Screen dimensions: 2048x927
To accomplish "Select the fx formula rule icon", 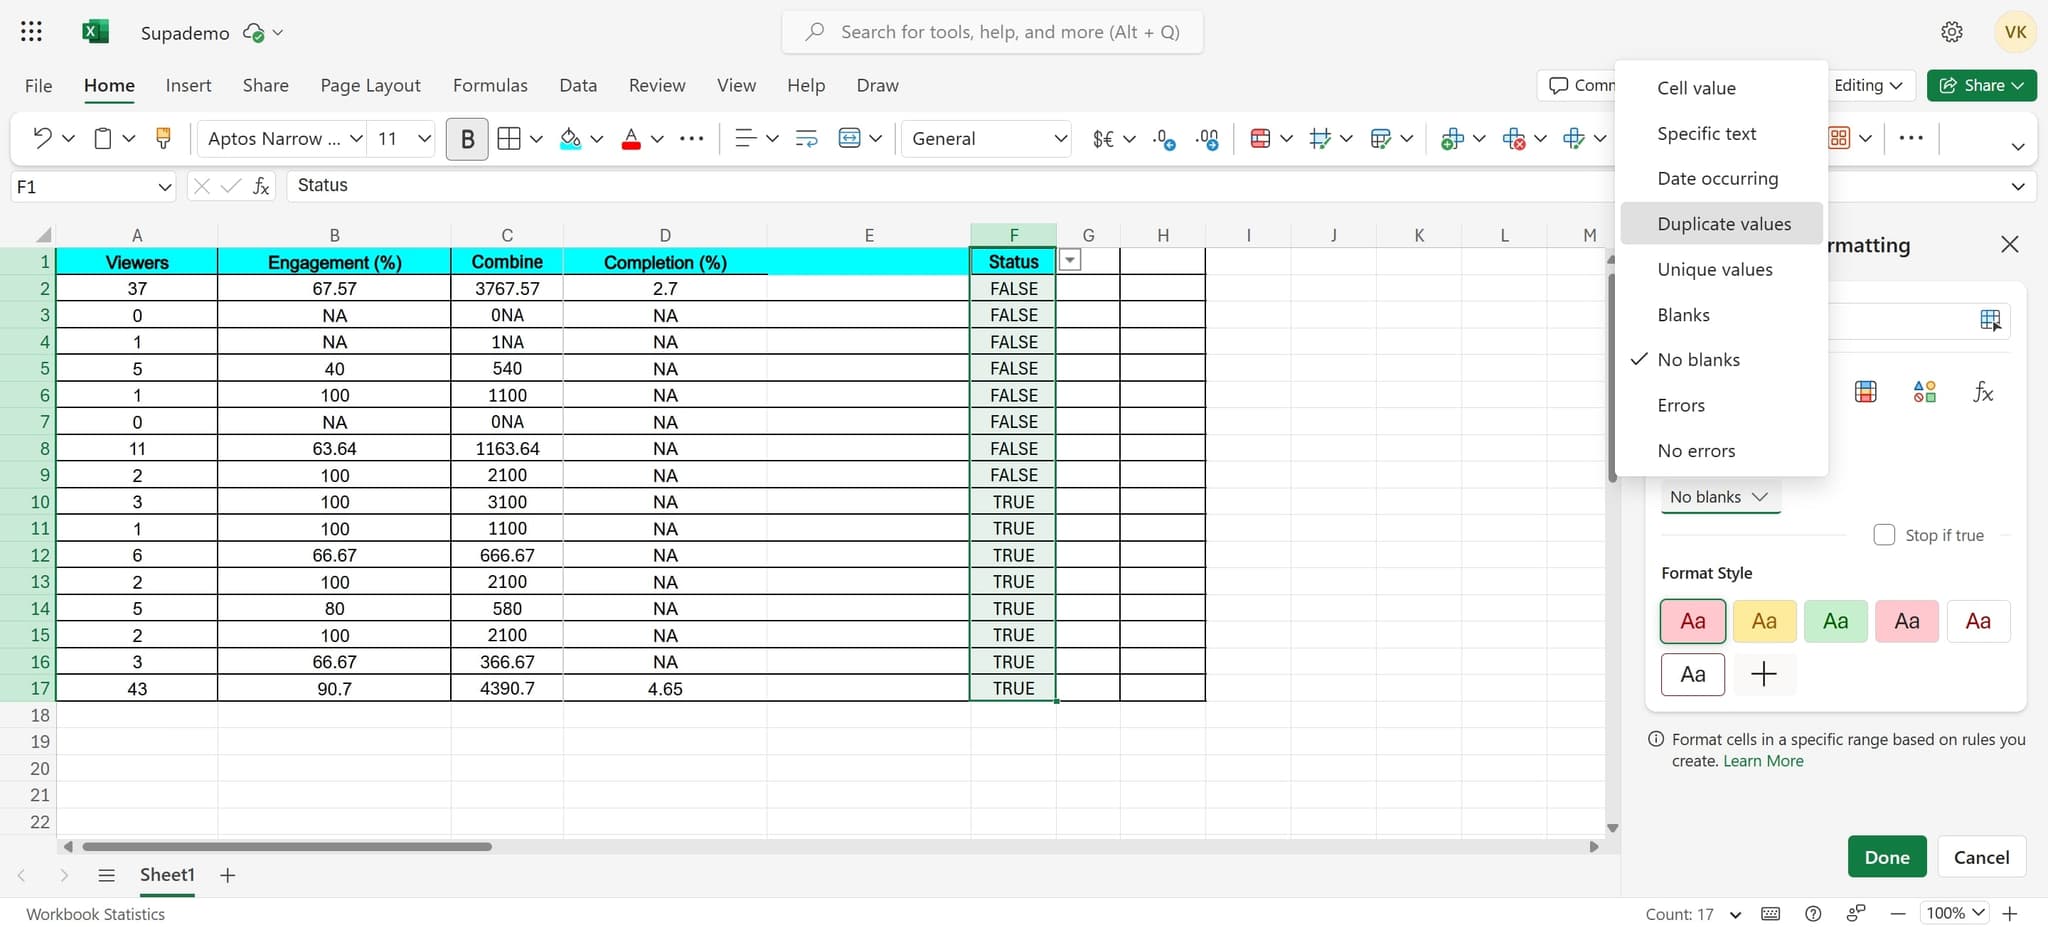I will coord(1982,392).
